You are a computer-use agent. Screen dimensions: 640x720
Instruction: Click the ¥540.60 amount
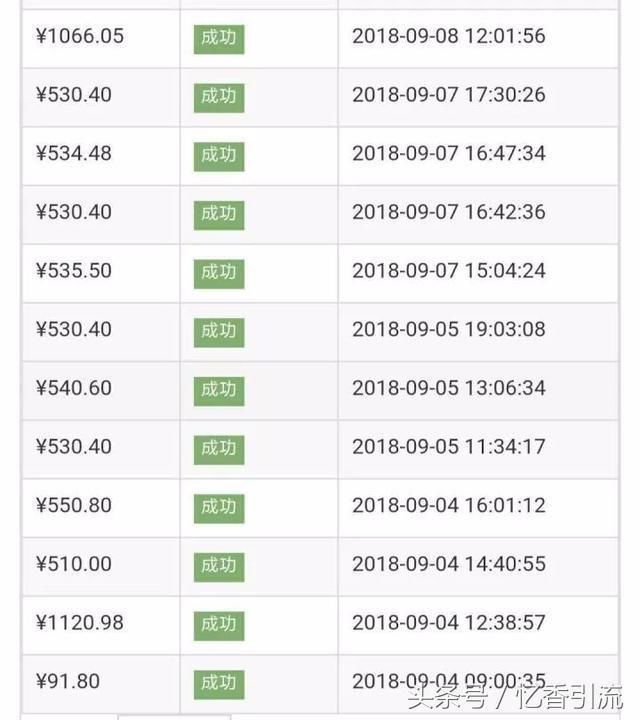pyautogui.click(x=74, y=388)
